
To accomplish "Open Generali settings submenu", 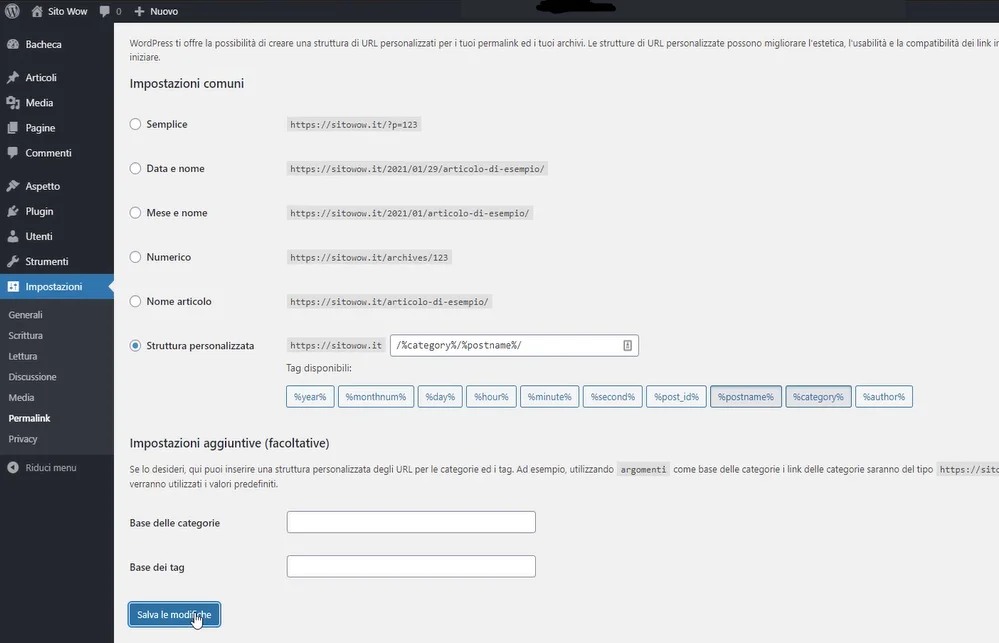I will 25,315.
